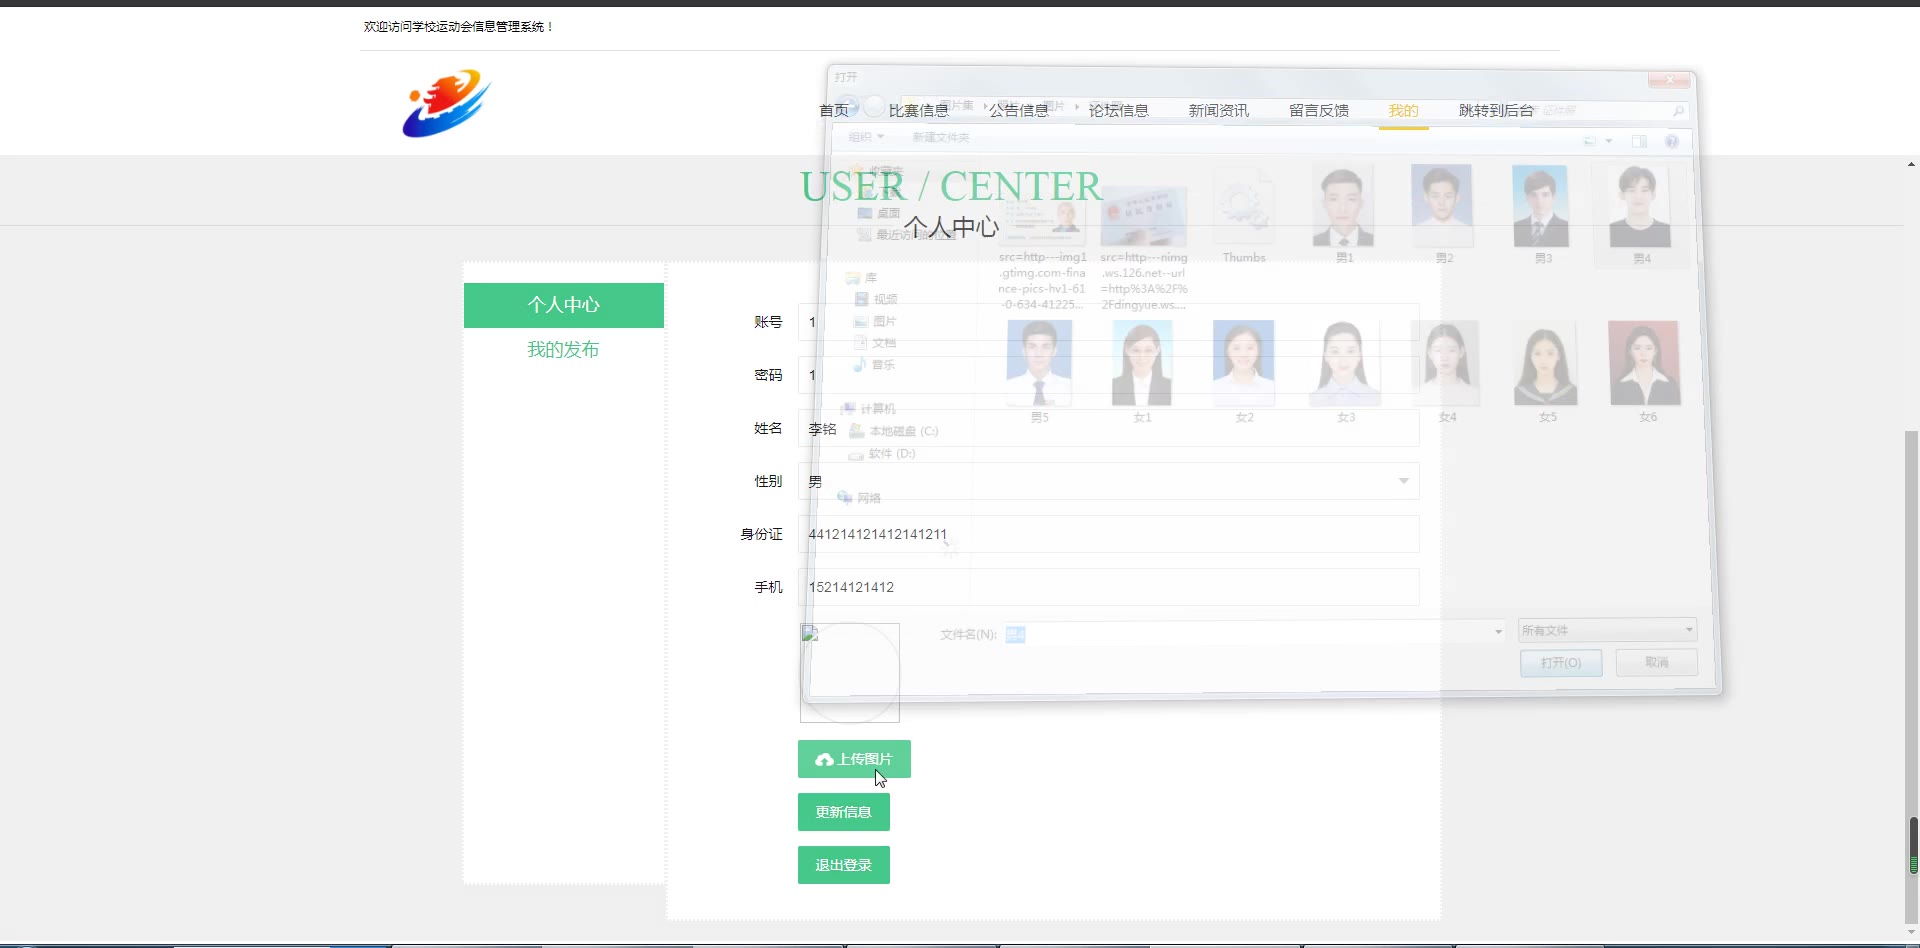Select 个人中心 in the left sidebar
The height and width of the screenshot is (948, 1920).
click(x=564, y=305)
